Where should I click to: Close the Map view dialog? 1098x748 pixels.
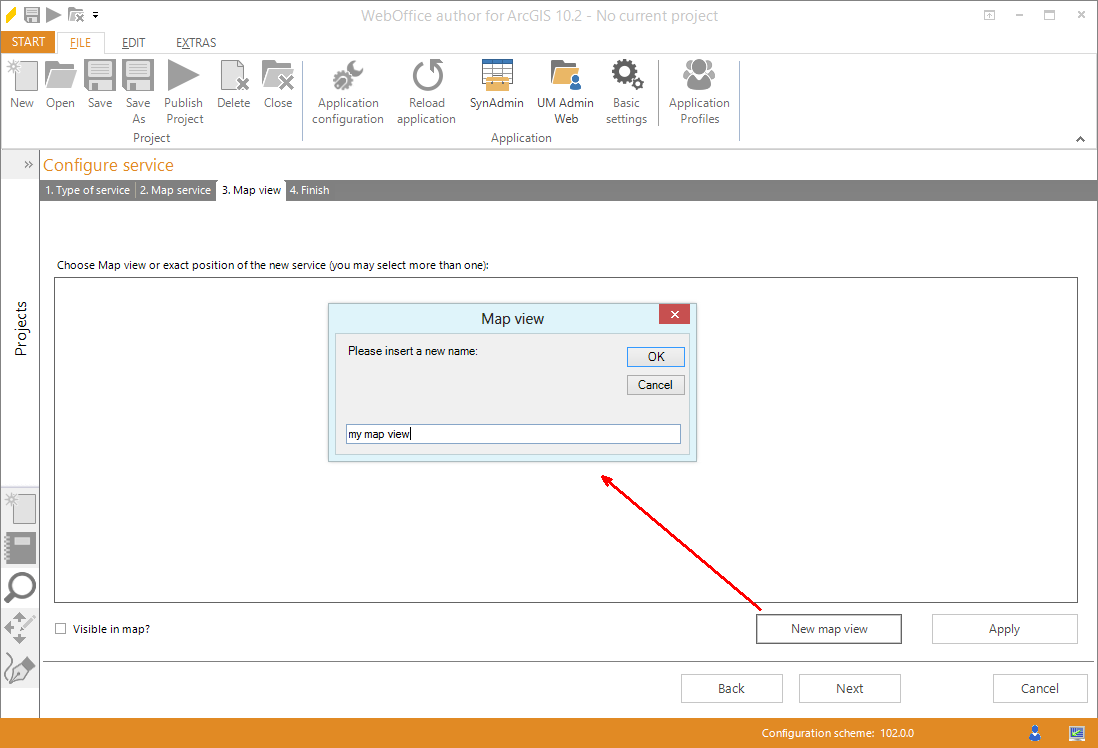point(674,313)
